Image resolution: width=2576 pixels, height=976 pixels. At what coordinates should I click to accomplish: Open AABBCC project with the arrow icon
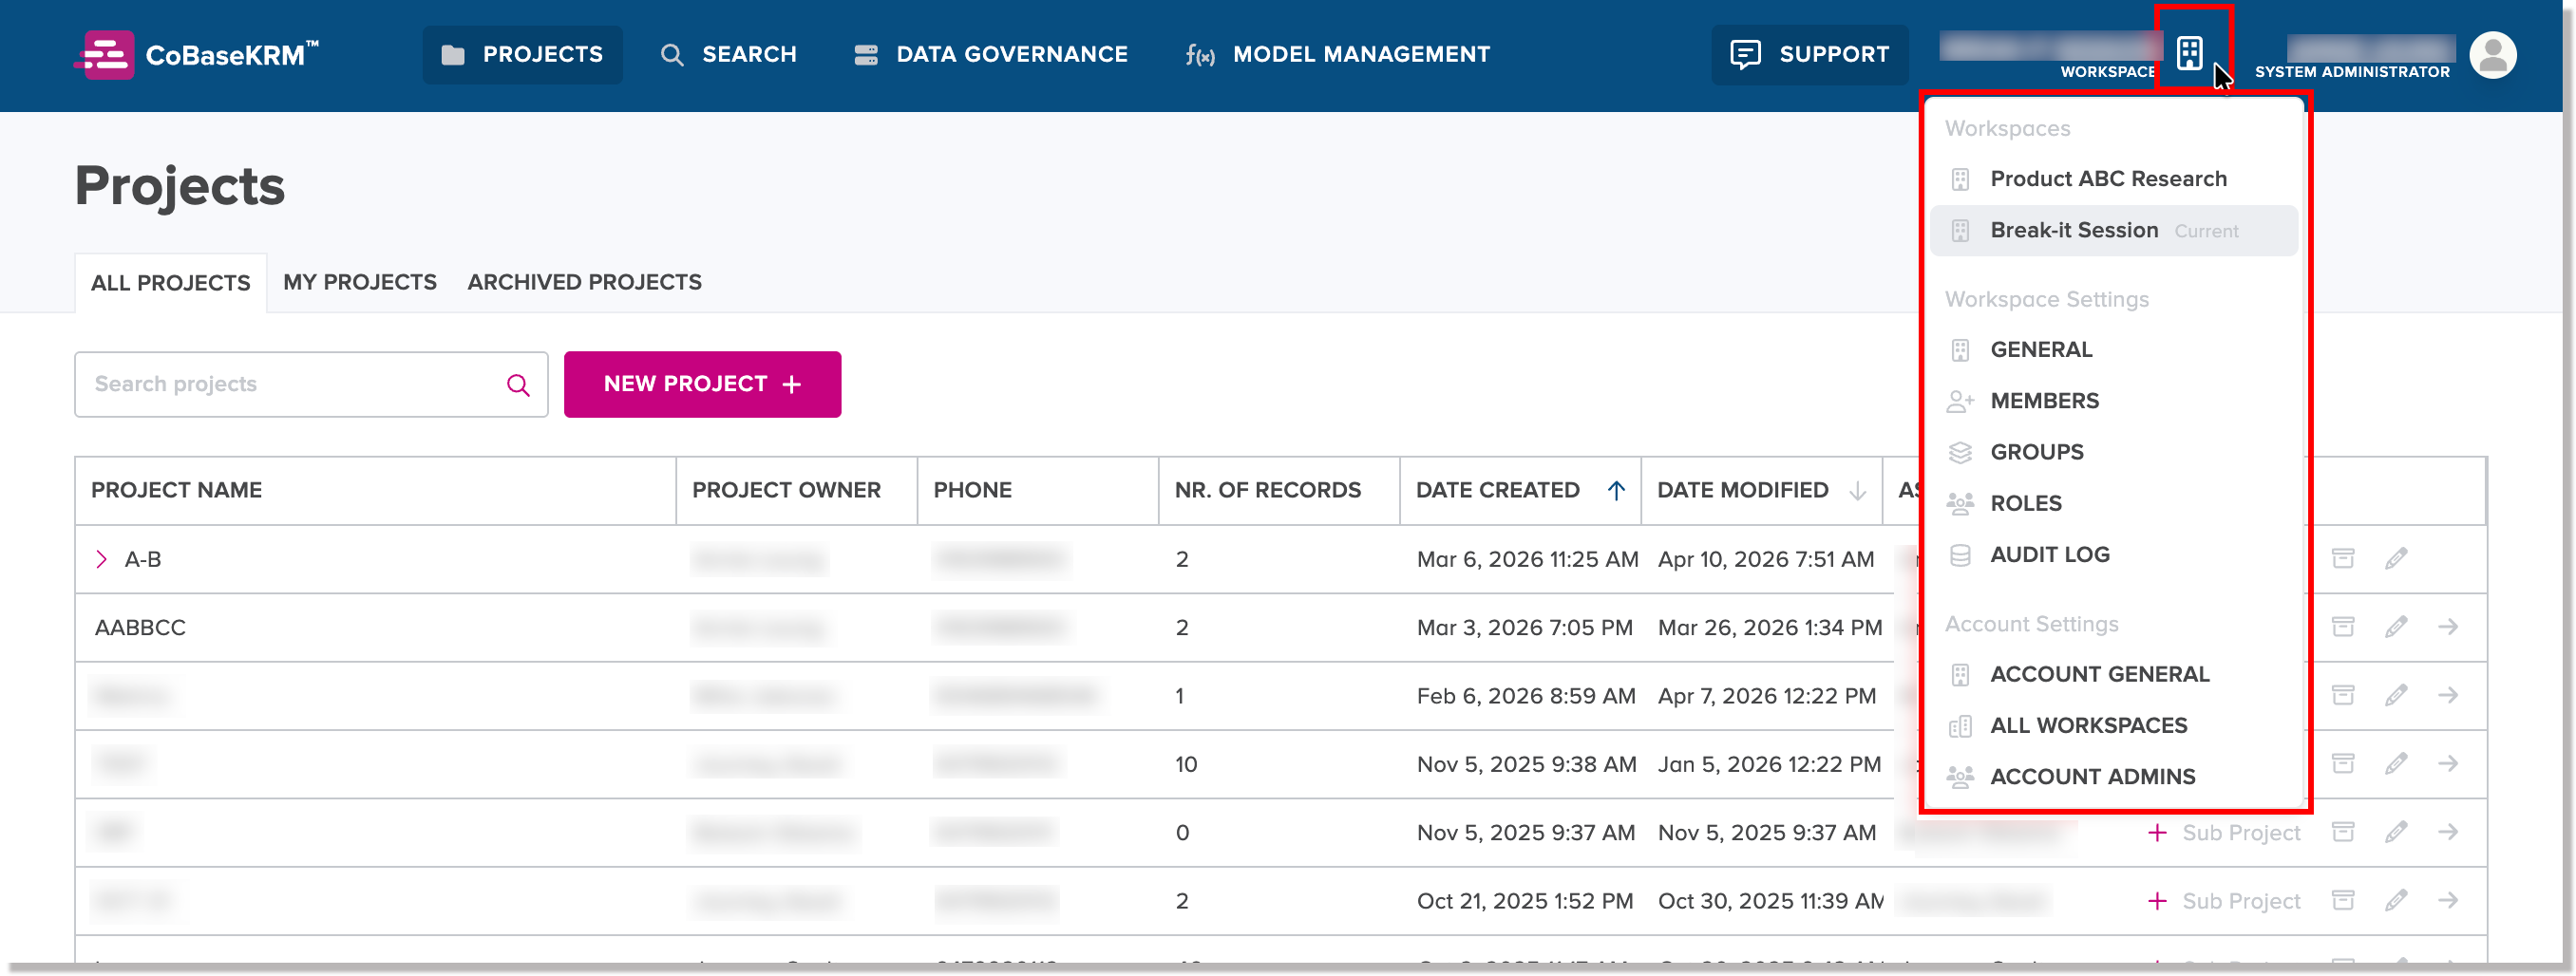point(2447,627)
